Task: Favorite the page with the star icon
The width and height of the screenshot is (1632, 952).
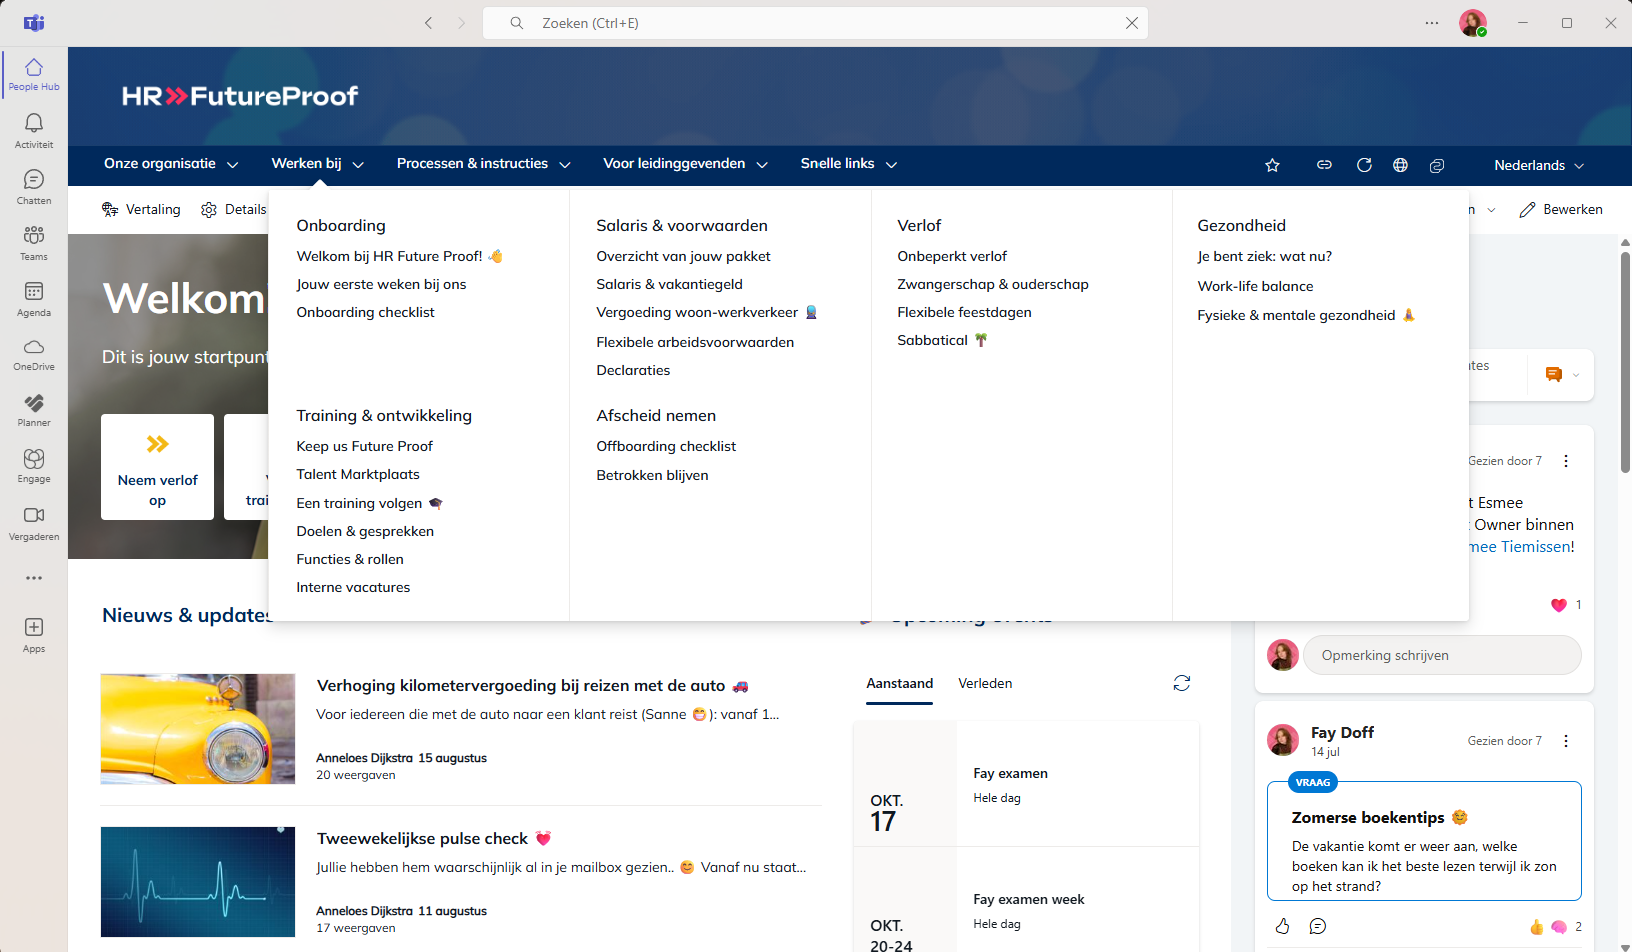Action: (1272, 165)
